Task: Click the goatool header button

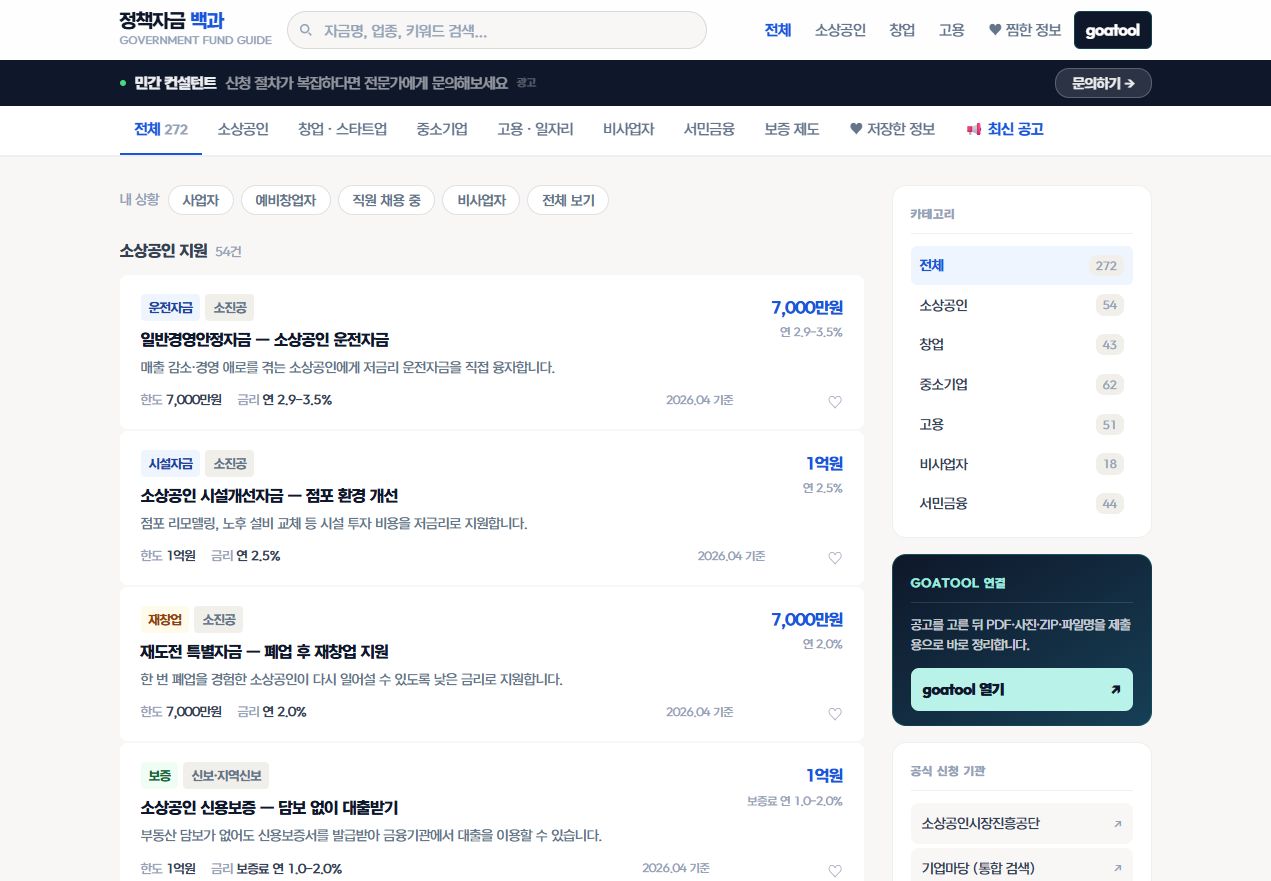Action: pos(1113,30)
